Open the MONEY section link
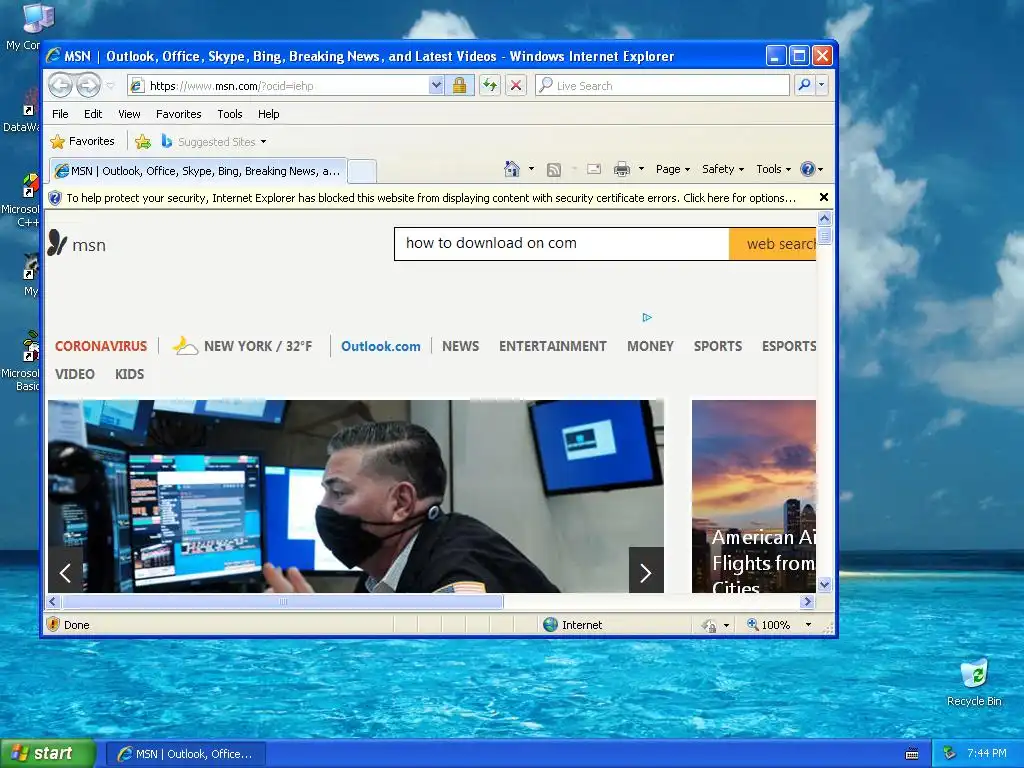1024x768 pixels. [650, 346]
